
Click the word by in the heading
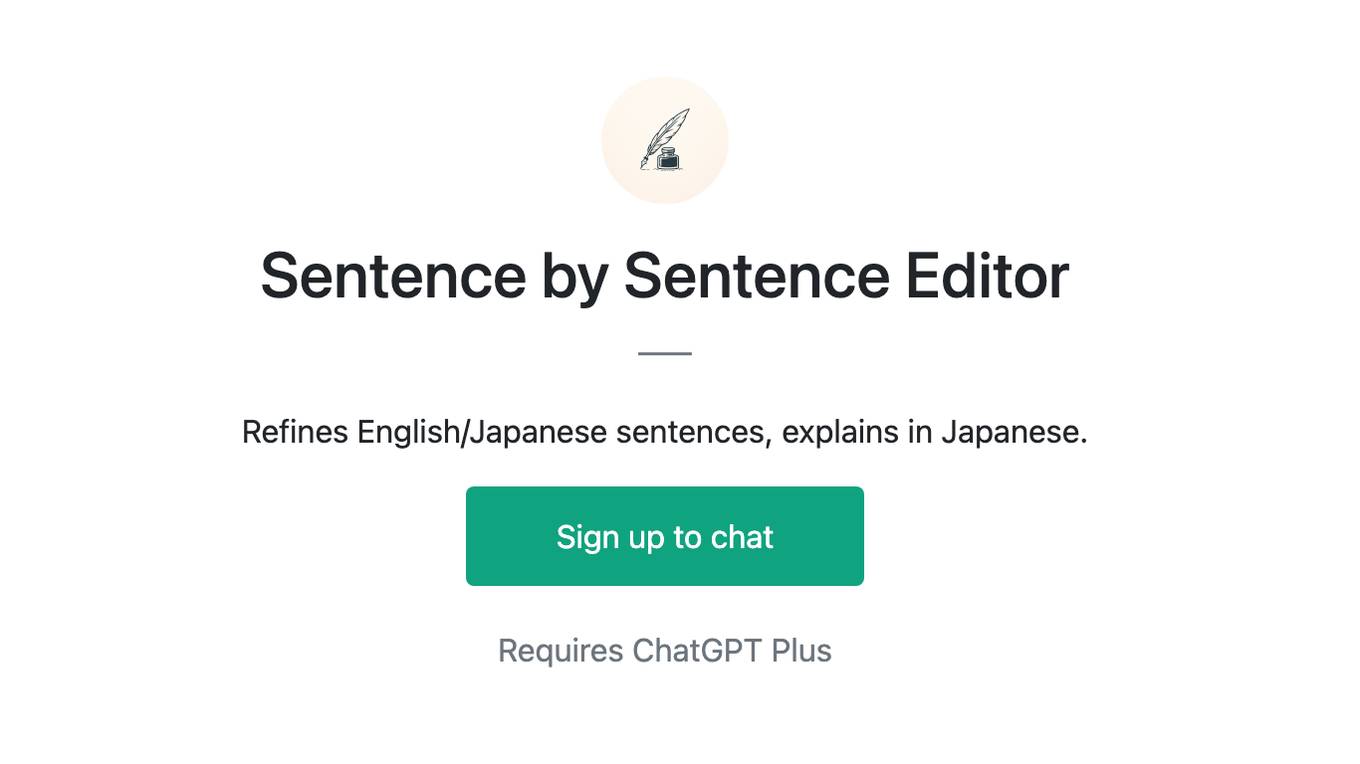point(575,278)
